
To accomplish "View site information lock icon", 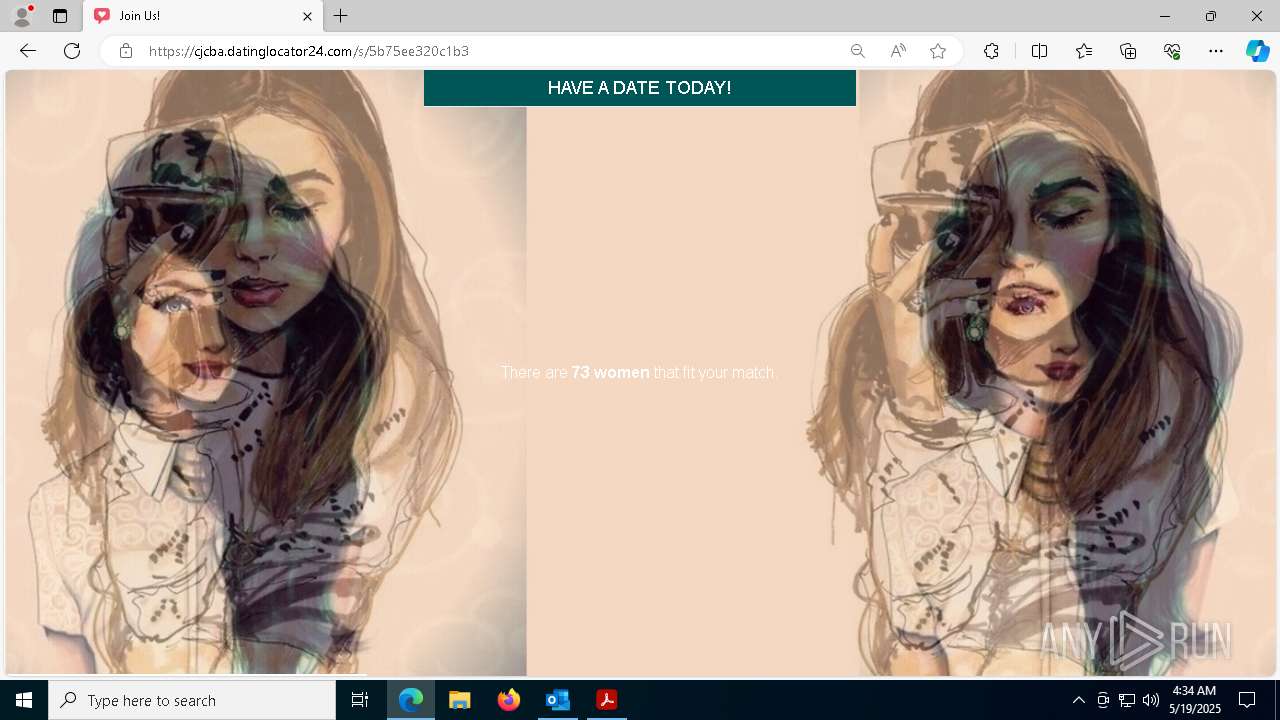I will pyautogui.click(x=126, y=51).
